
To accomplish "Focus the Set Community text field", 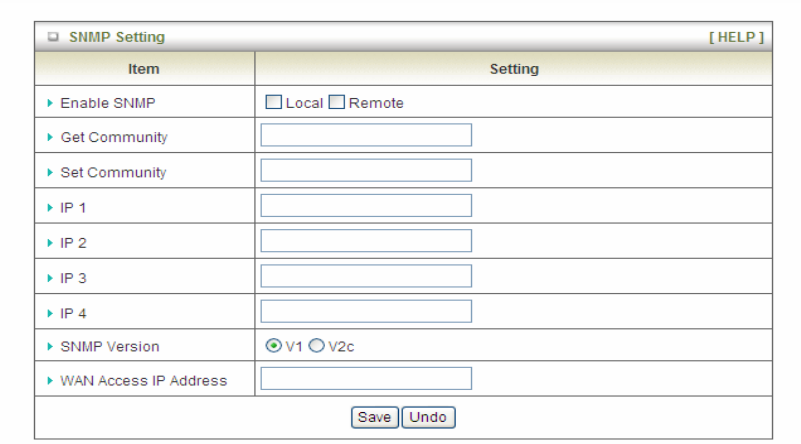I will click(366, 170).
